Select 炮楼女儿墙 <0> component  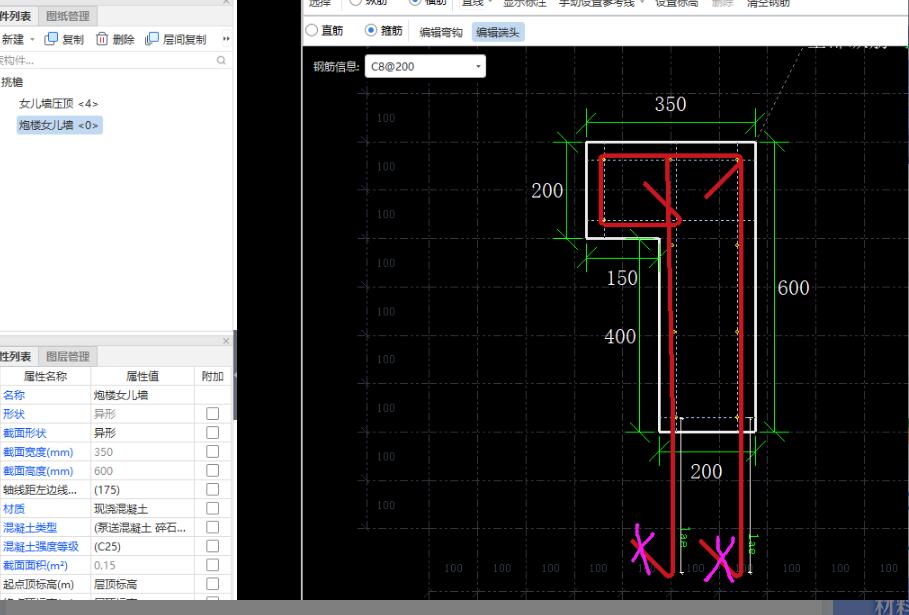59,125
